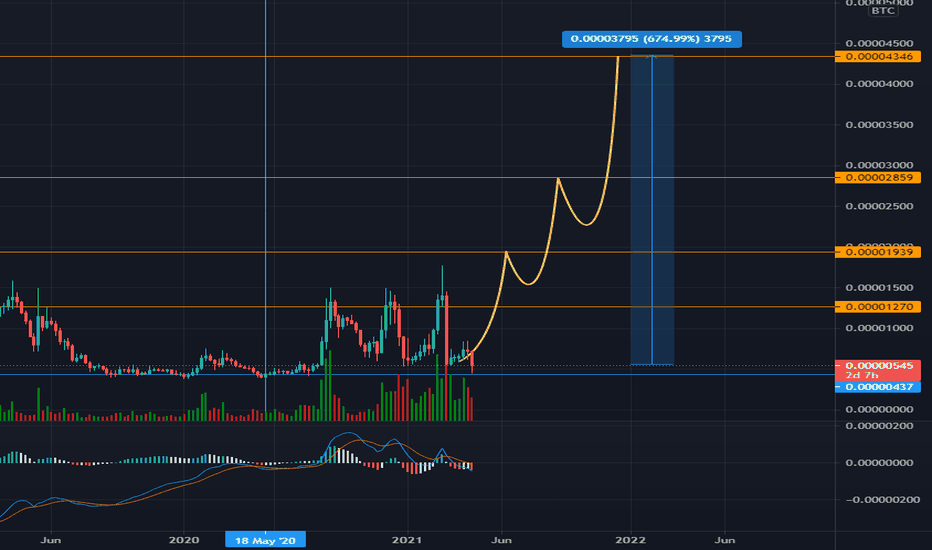932x550 pixels.
Task: Click the 0.00002500 price scale value
Action: tap(879, 206)
